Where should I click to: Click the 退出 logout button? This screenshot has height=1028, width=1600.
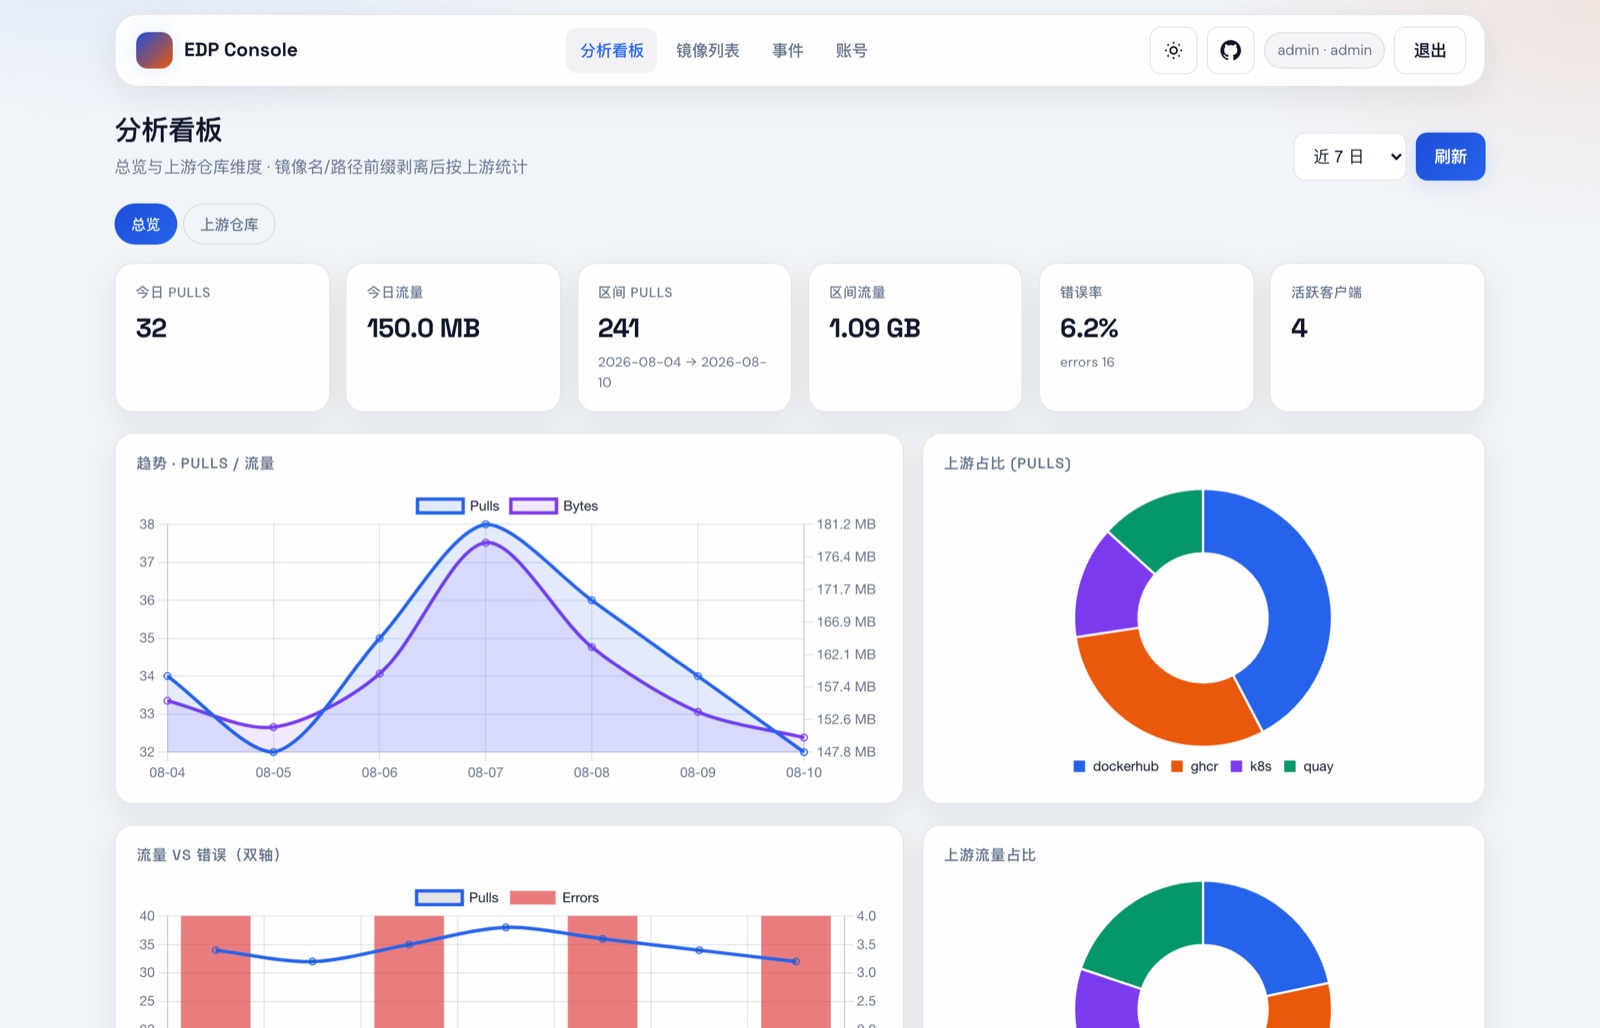point(1430,50)
